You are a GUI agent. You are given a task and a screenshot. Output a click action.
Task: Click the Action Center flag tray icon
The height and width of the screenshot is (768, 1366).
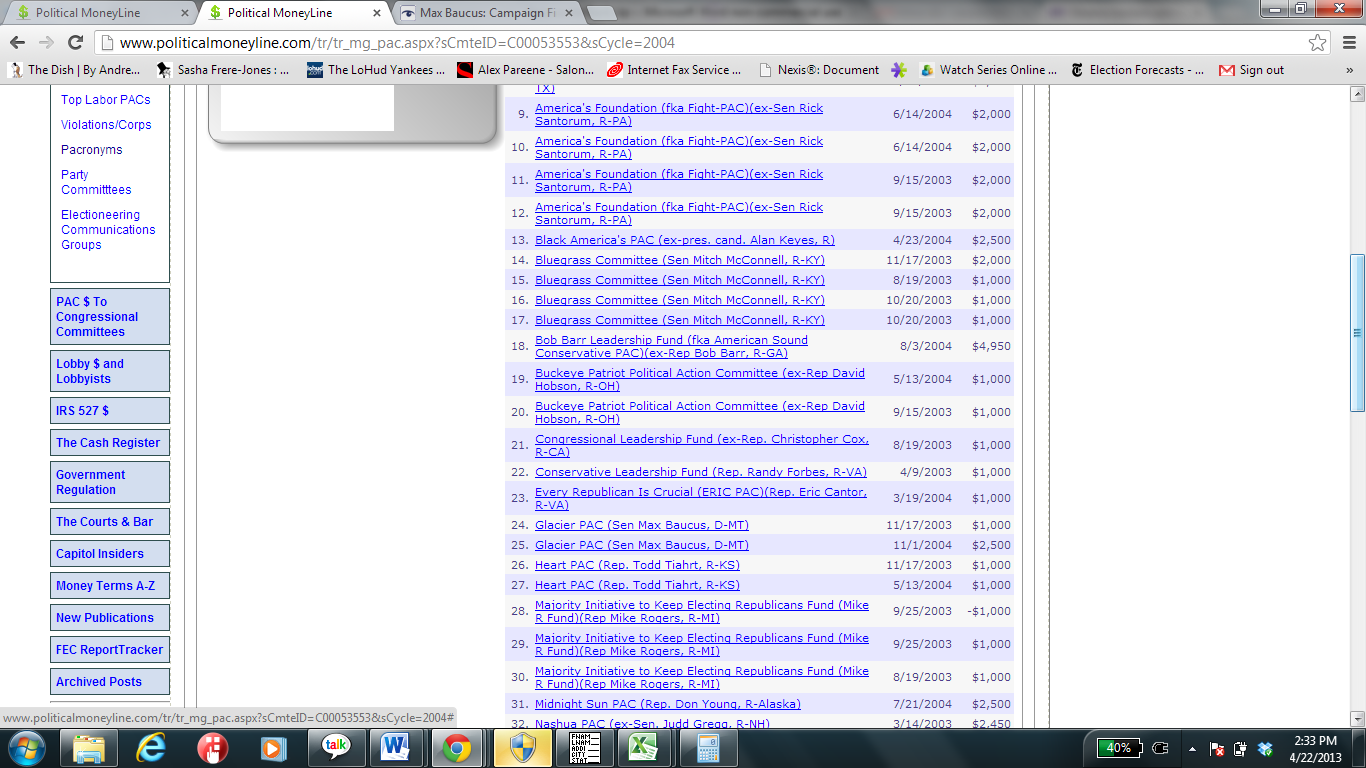[x=1217, y=748]
